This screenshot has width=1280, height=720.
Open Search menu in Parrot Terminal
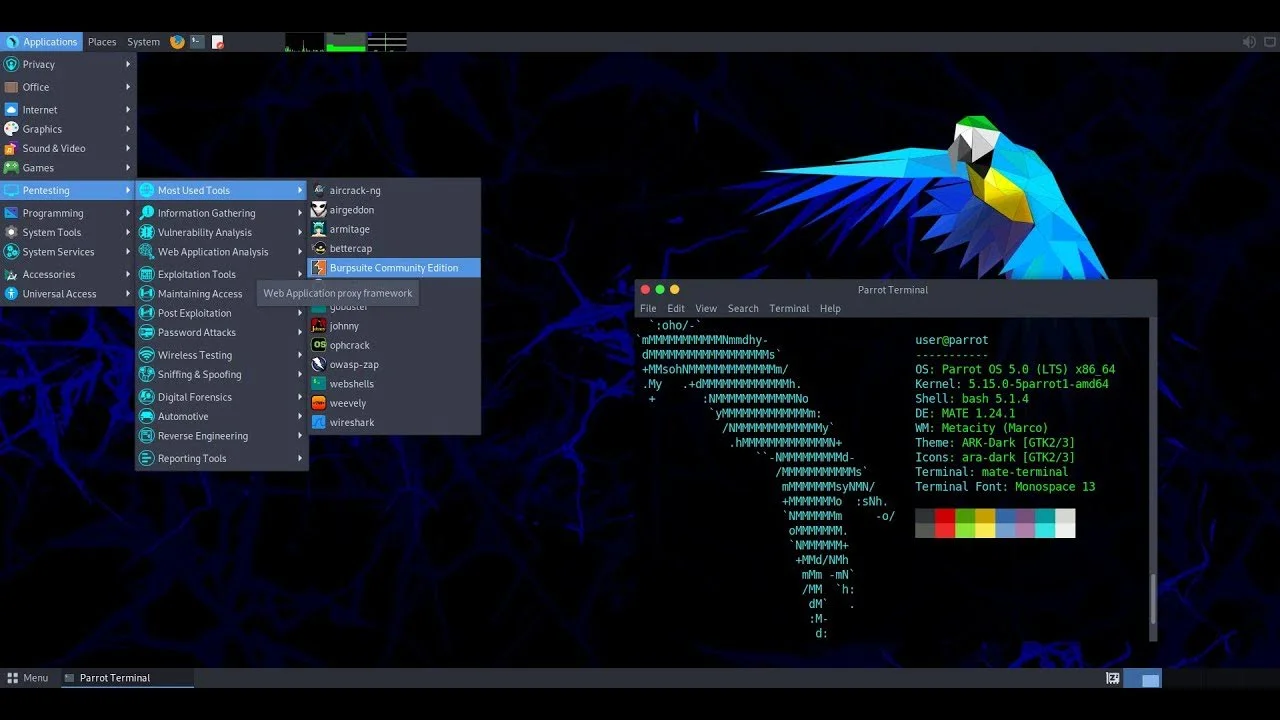coord(743,308)
